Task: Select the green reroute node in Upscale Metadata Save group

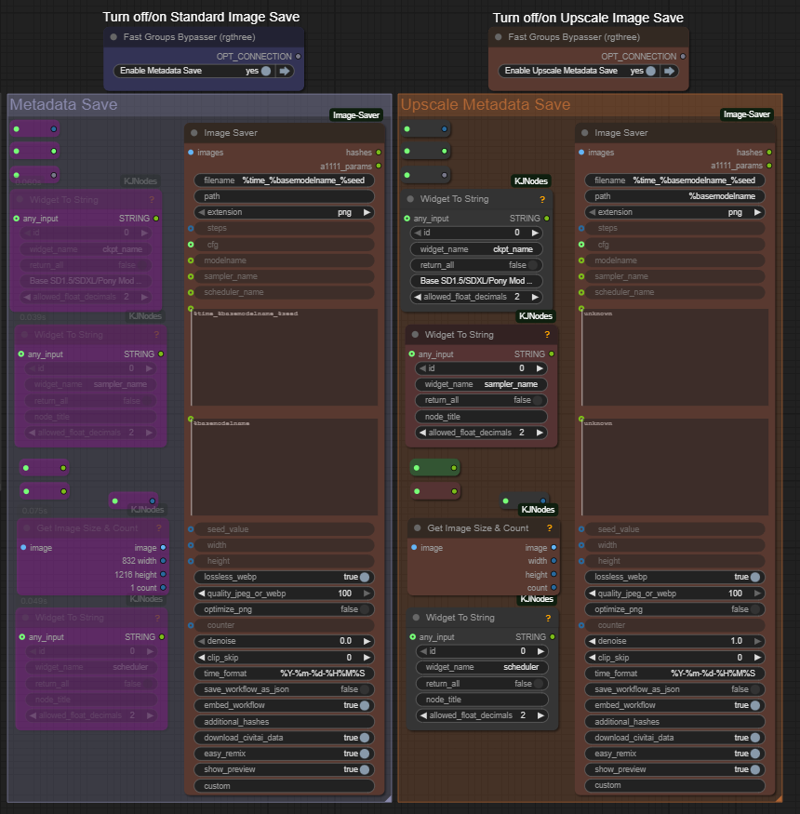Action: click(435, 468)
